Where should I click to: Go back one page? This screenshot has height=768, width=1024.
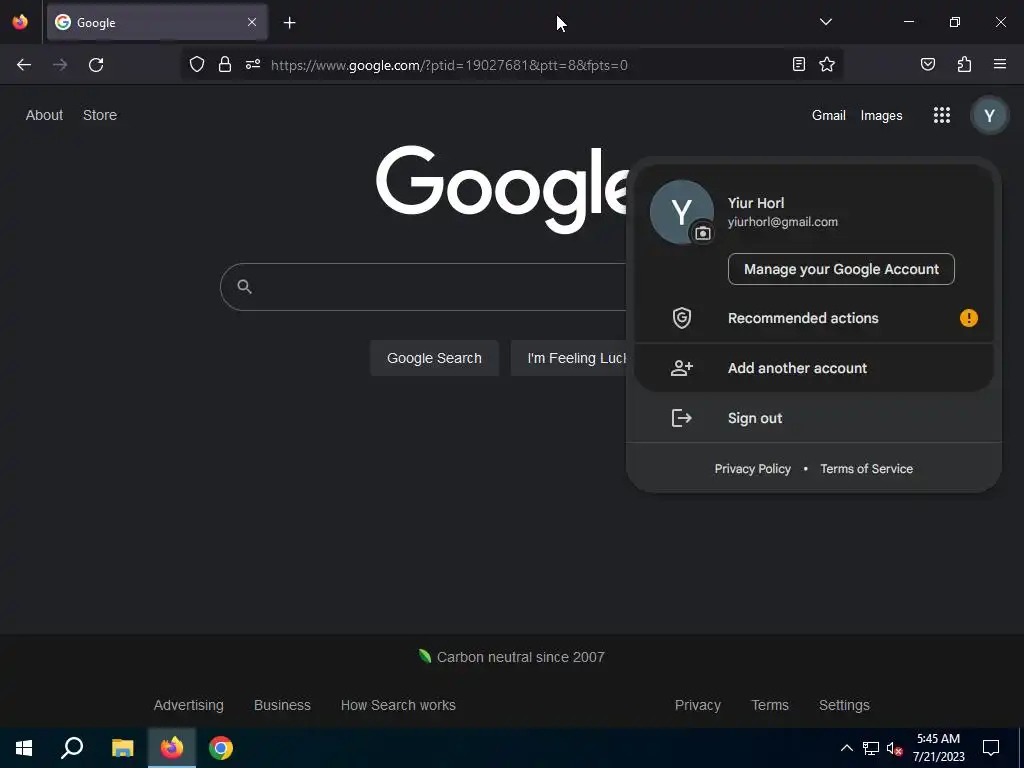[24, 65]
